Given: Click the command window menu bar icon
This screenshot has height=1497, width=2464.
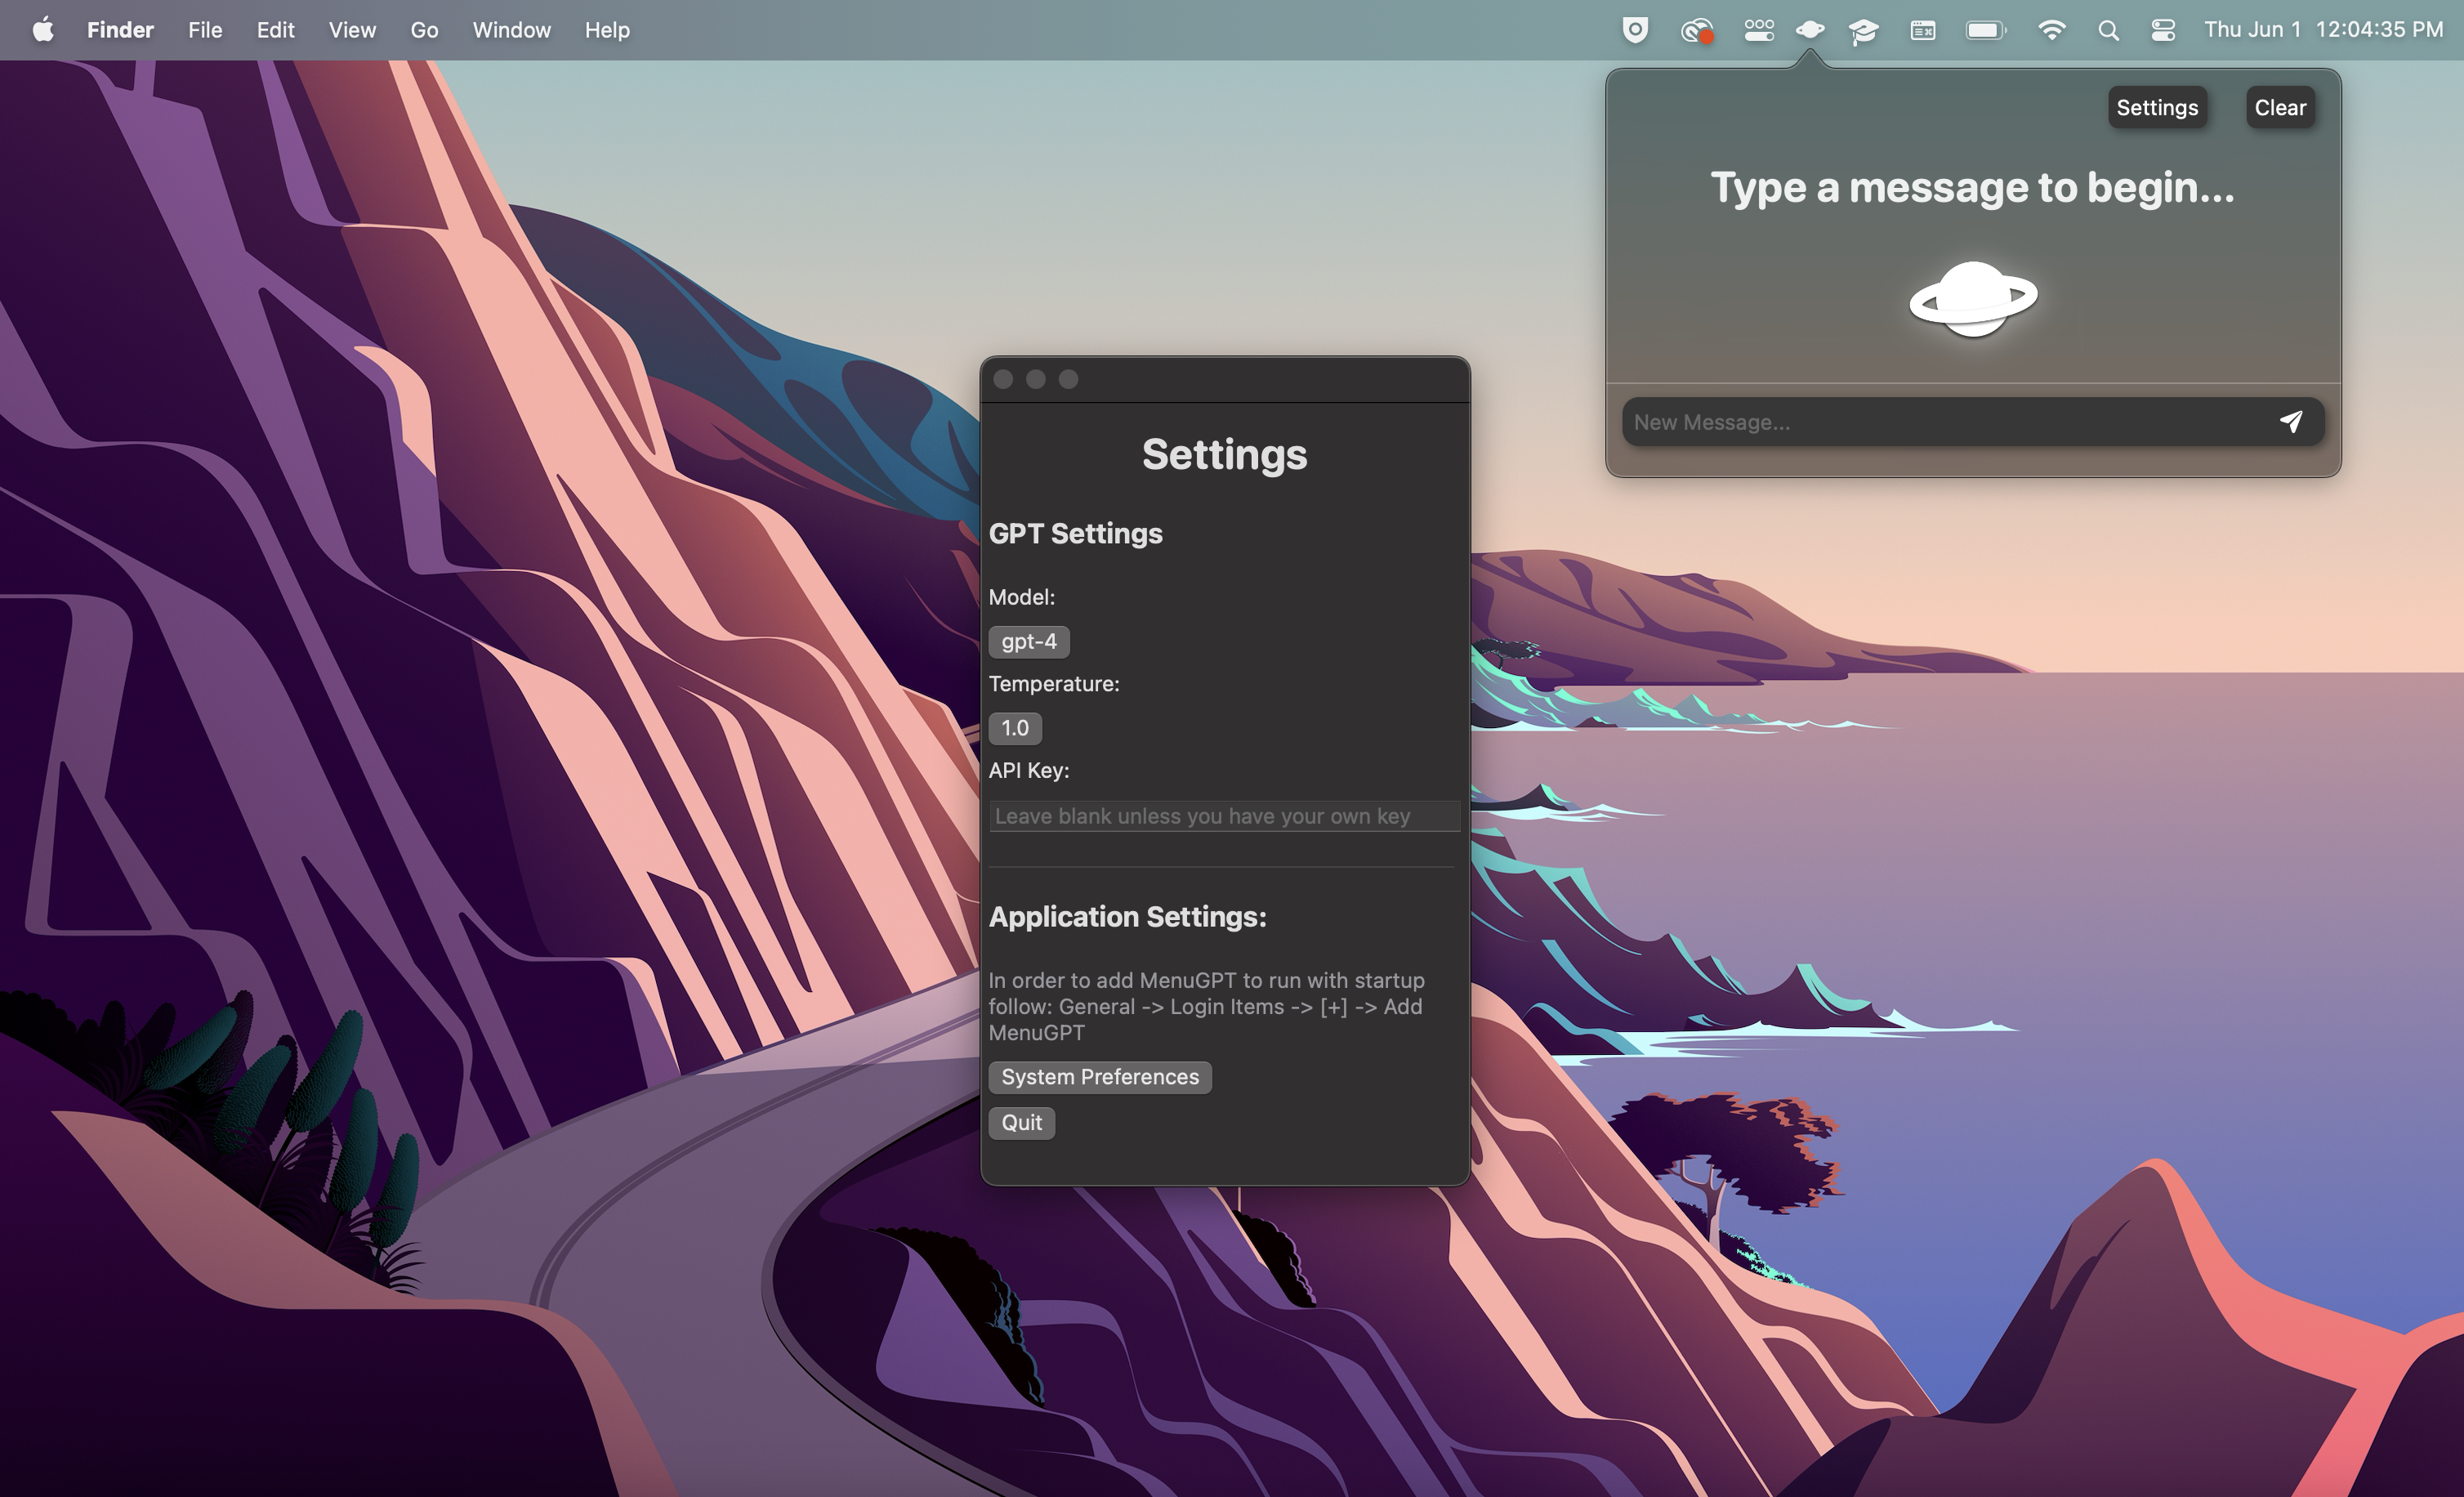Looking at the screenshot, I should point(1922,30).
